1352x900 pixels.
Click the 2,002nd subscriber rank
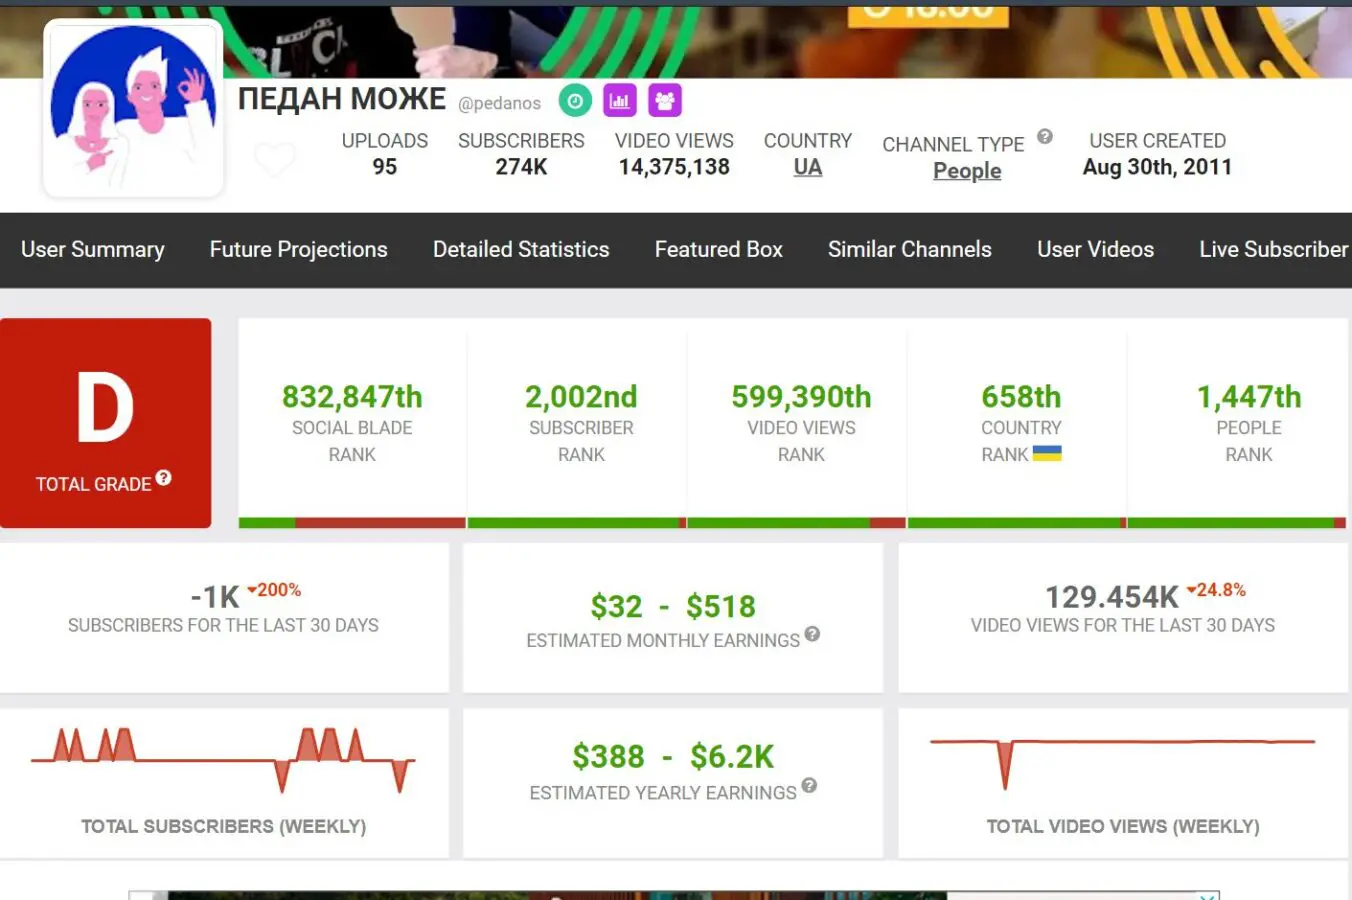[581, 397]
